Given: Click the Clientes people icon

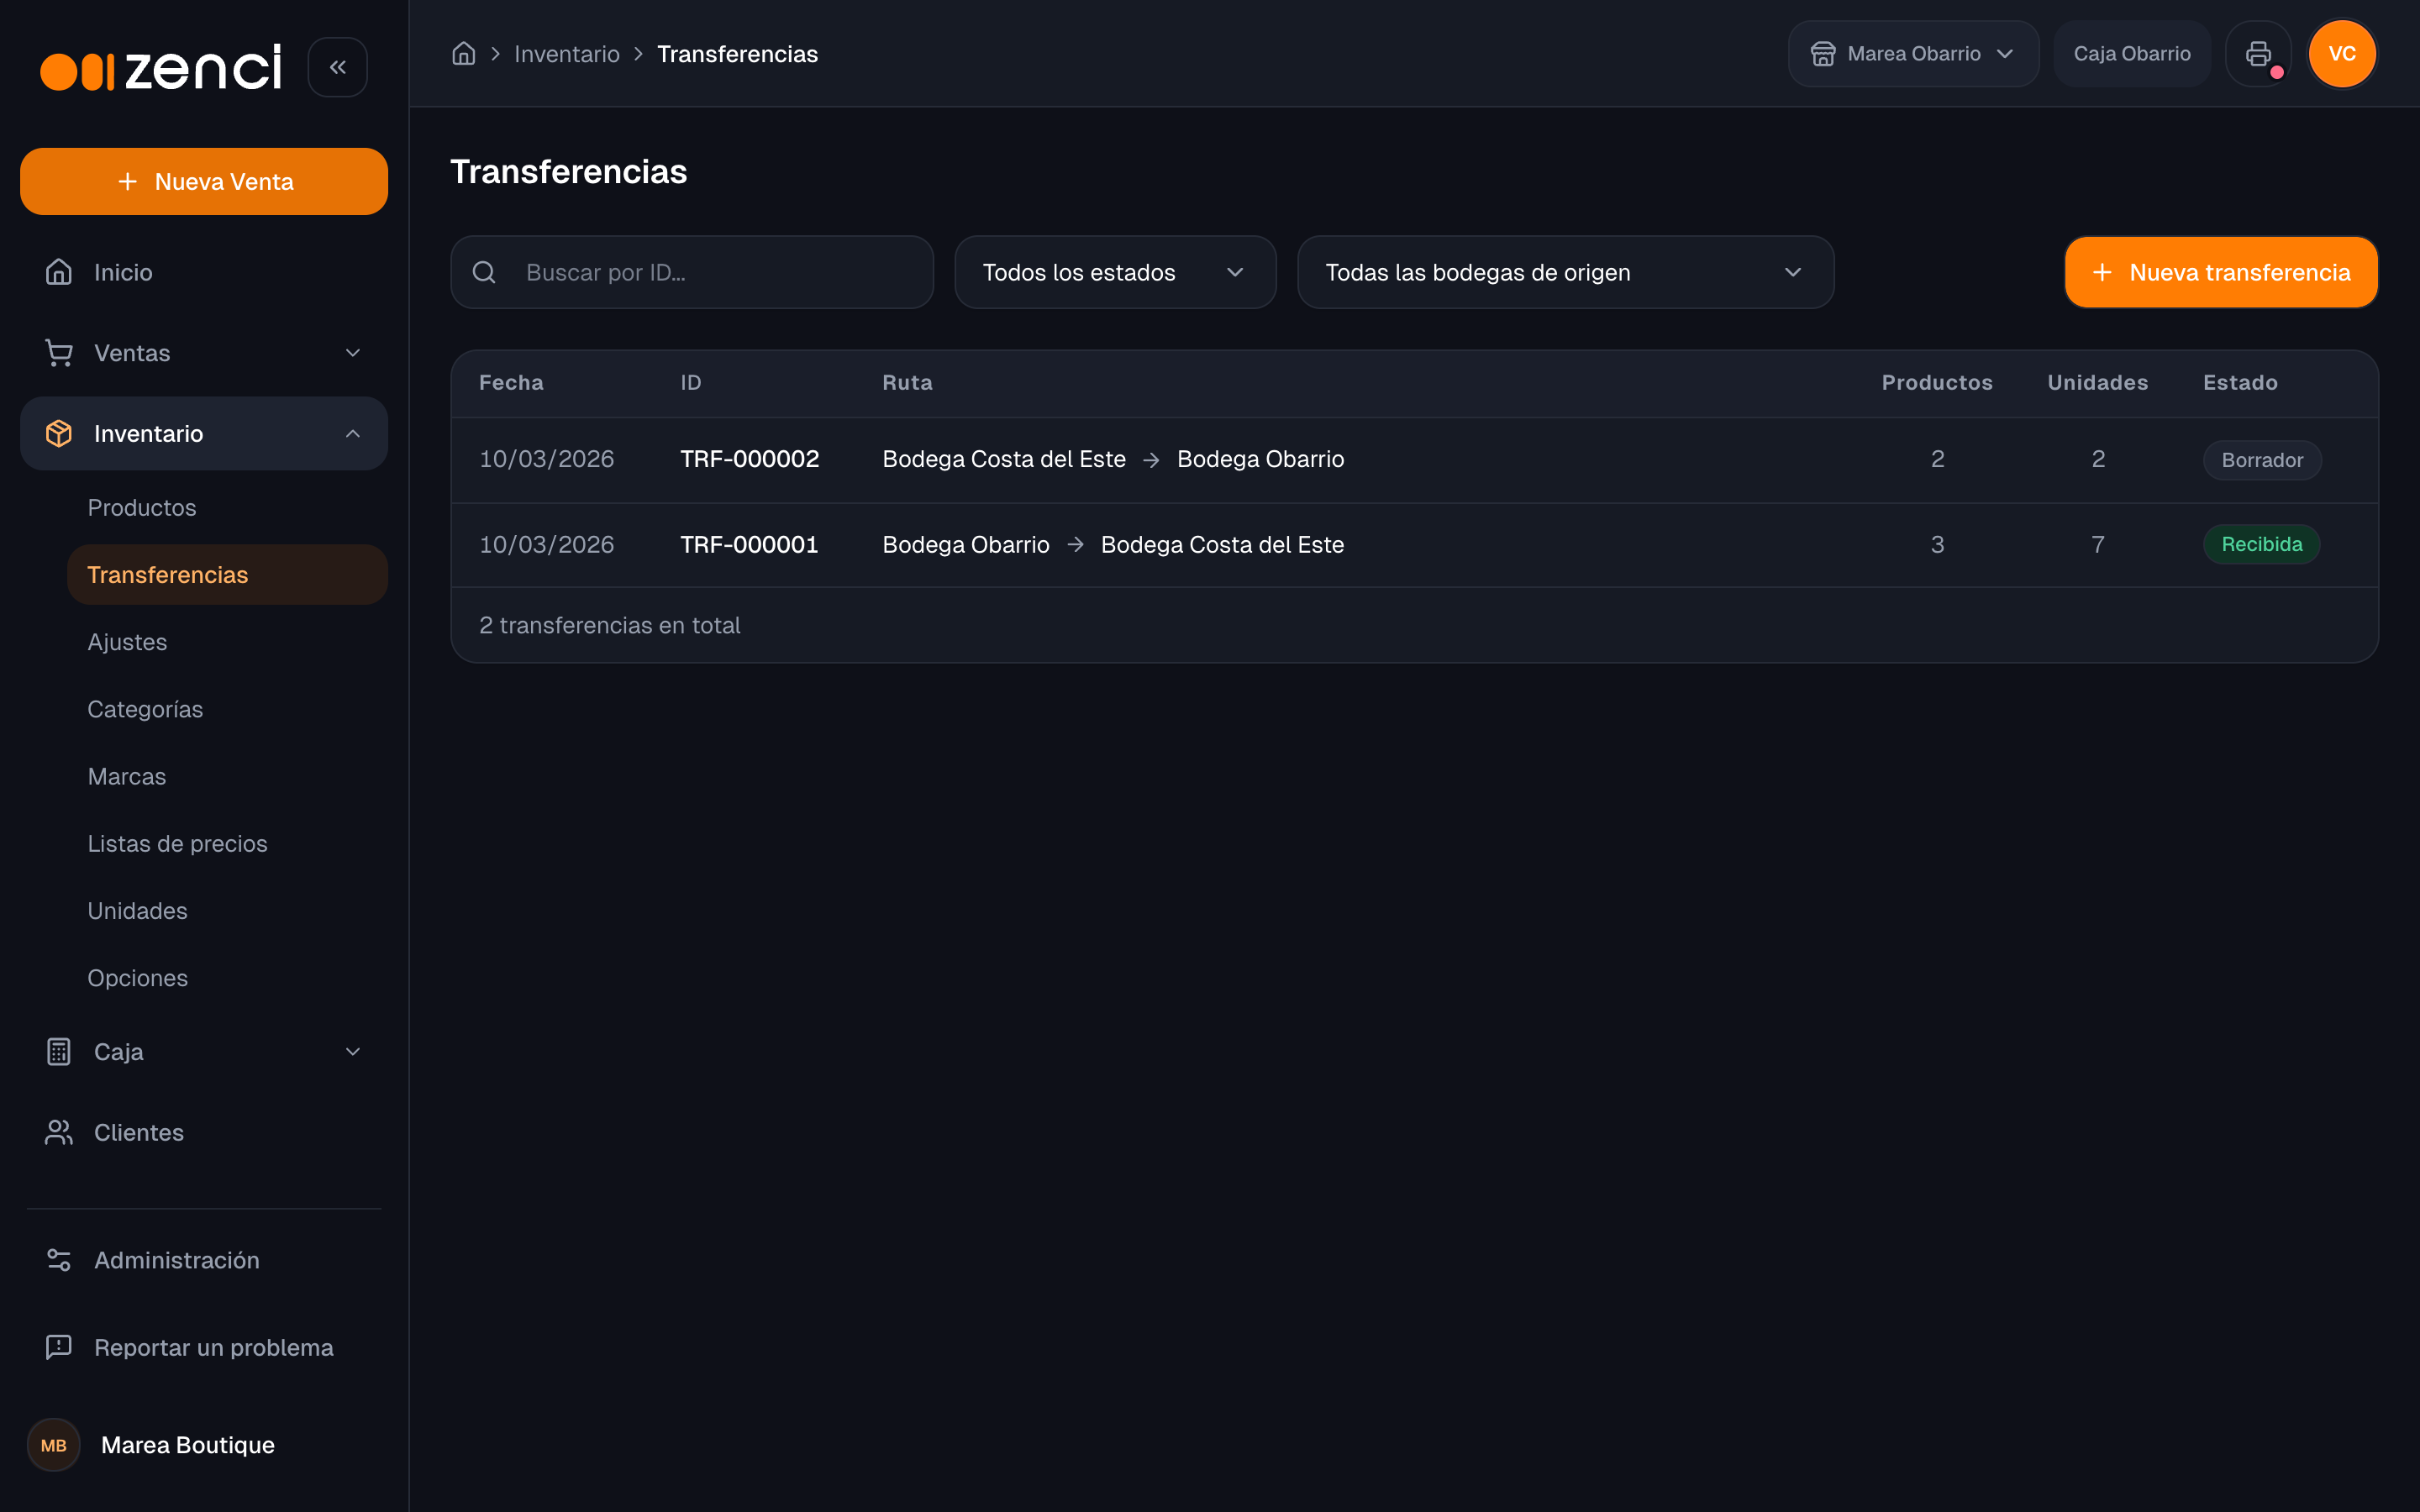Looking at the screenshot, I should (59, 1132).
